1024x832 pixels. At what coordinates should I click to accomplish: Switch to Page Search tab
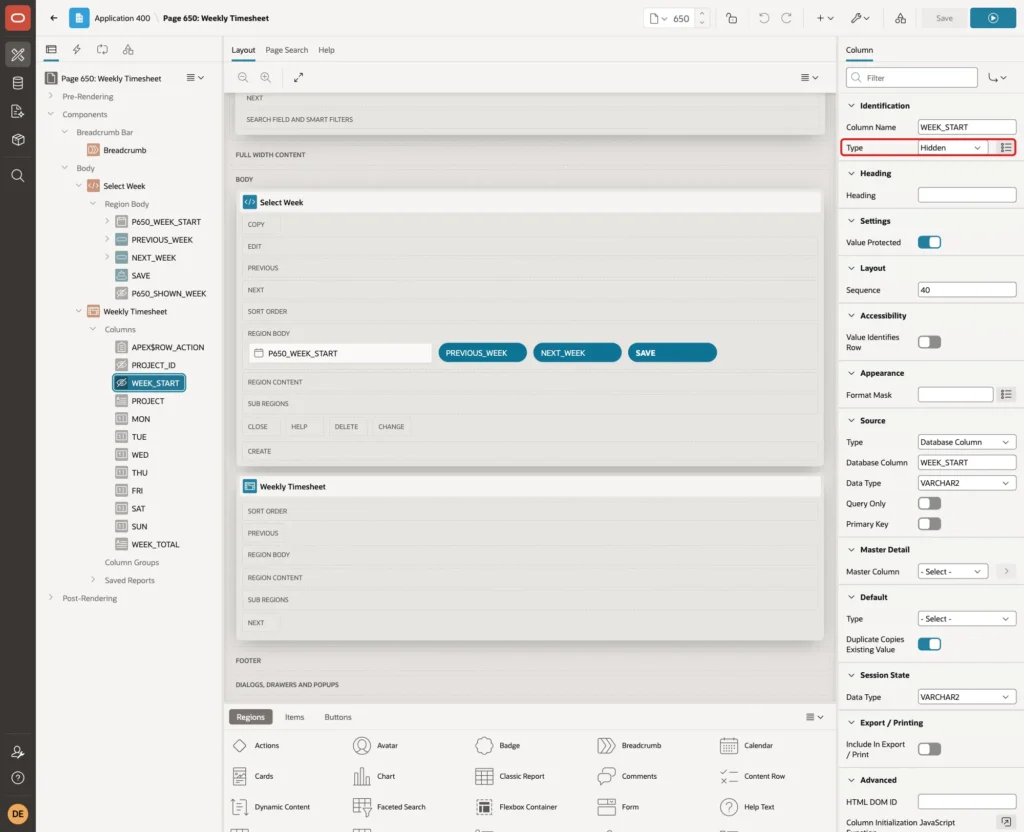point(286,50)
